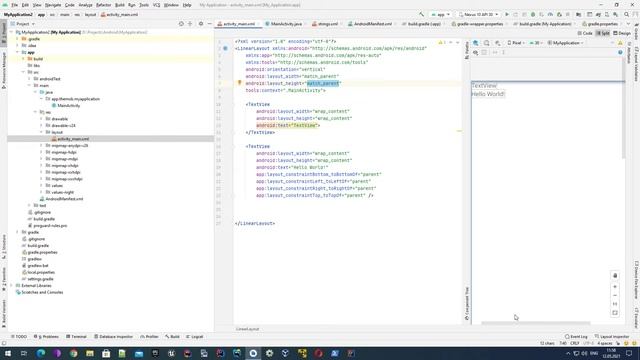
Task: Open the File menu
Action: pyautogui.click(x=15, y=5)
